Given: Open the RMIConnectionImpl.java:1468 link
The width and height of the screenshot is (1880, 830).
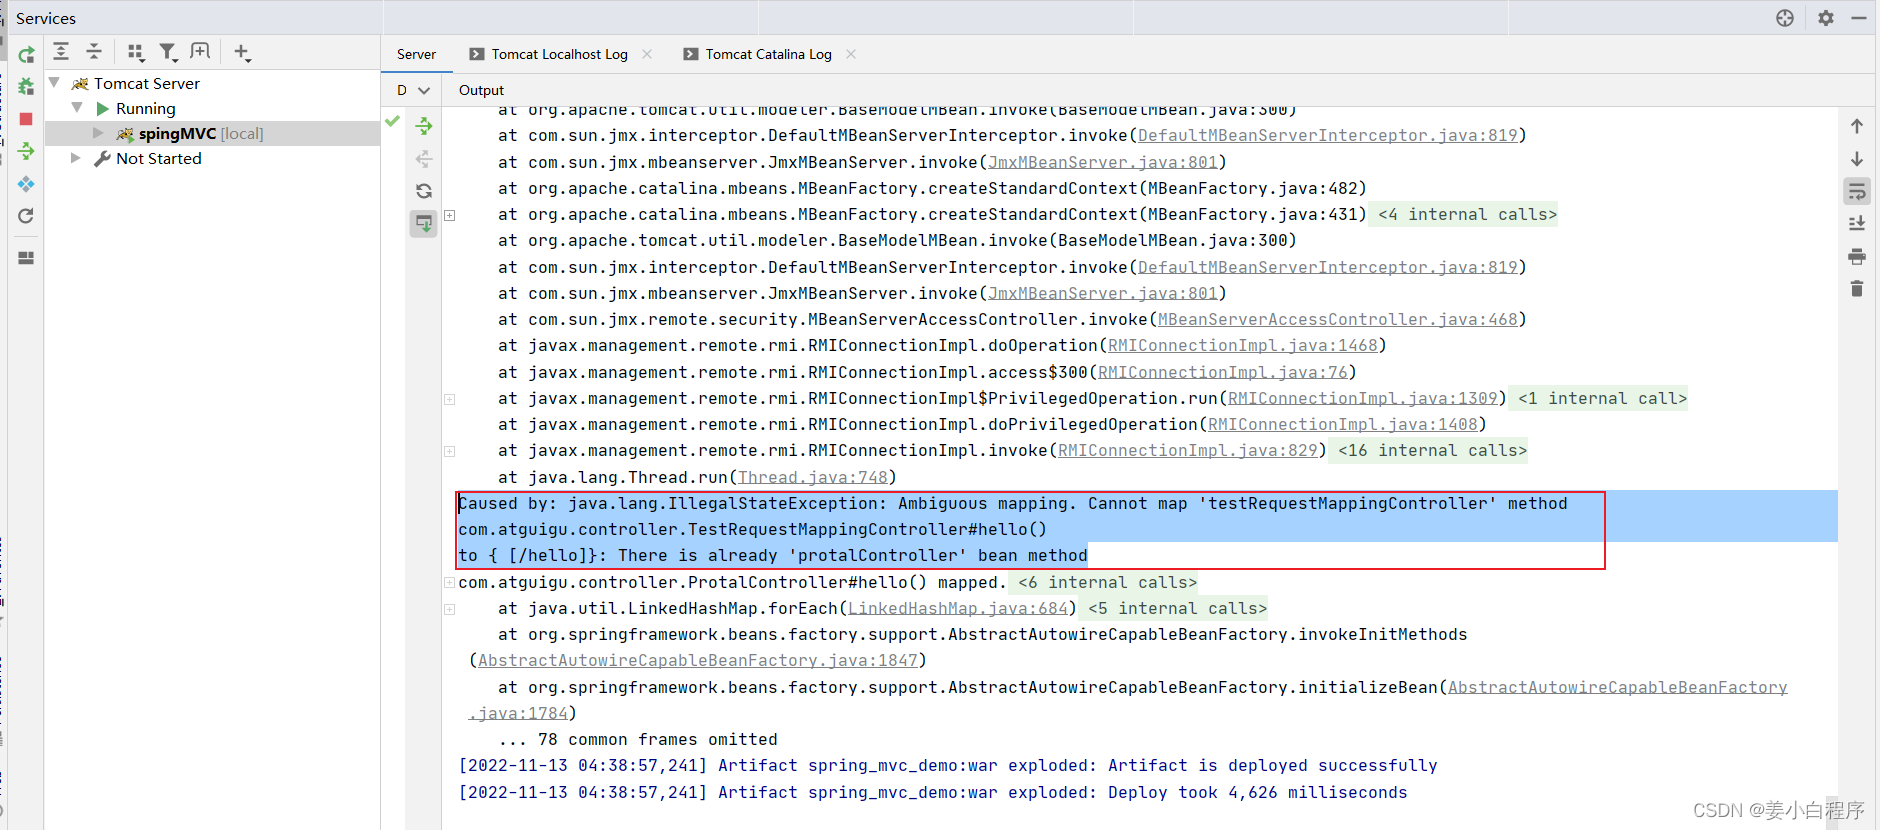Looking at the screenshot, I should (x=1242, y=345).
